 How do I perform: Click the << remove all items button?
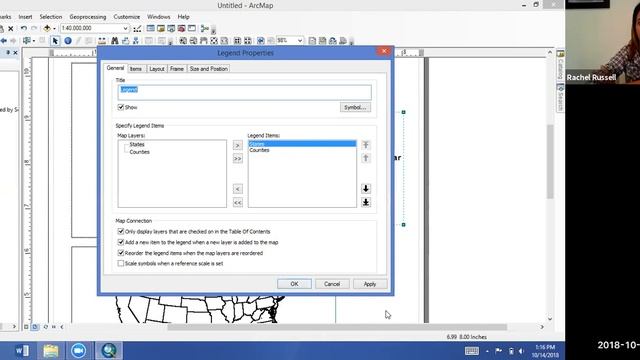pyautogui.click(x=238, y=202)
